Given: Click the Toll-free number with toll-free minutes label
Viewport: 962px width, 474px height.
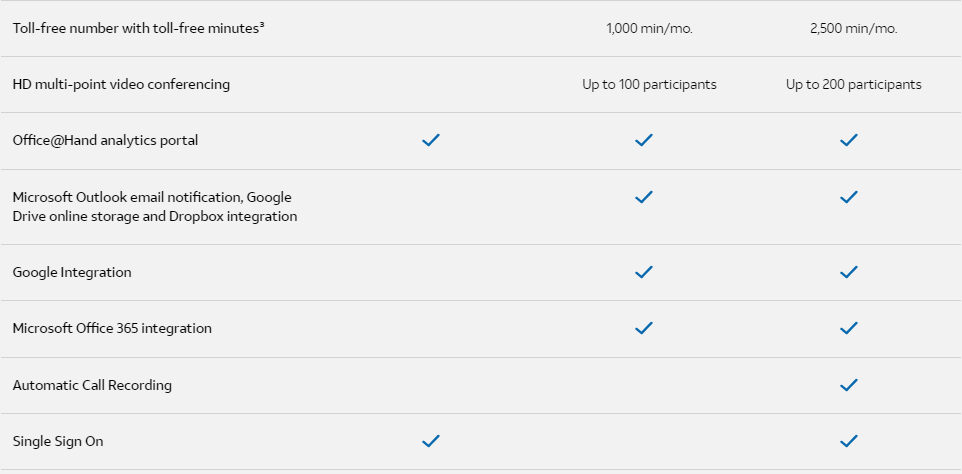Looking at the screenshot, I should click(139, 28).
